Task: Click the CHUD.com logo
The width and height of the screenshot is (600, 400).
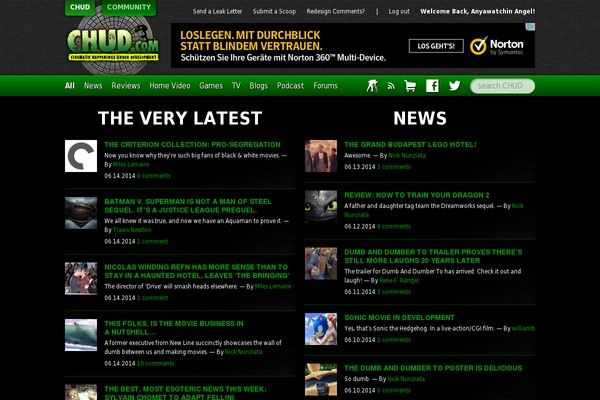Action: click(113, 46)
